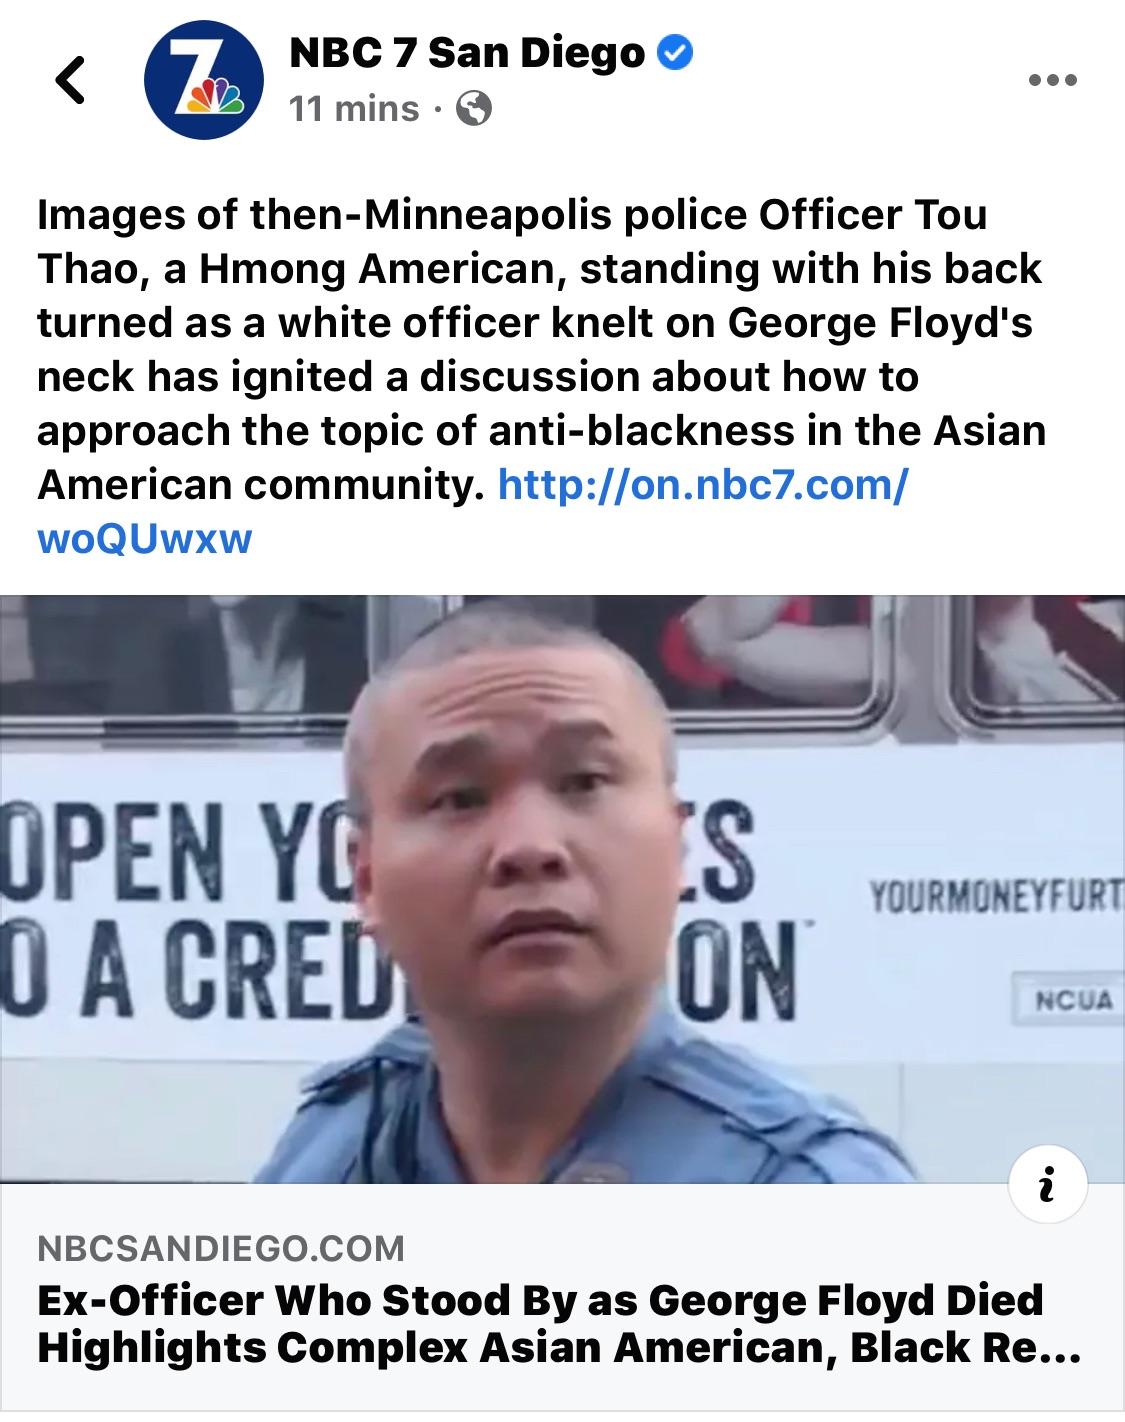The height and width of the screenshot is (1422, 1125).
Task: Tap the "Tou Thao" line of the caption
Action: (511, 215)
